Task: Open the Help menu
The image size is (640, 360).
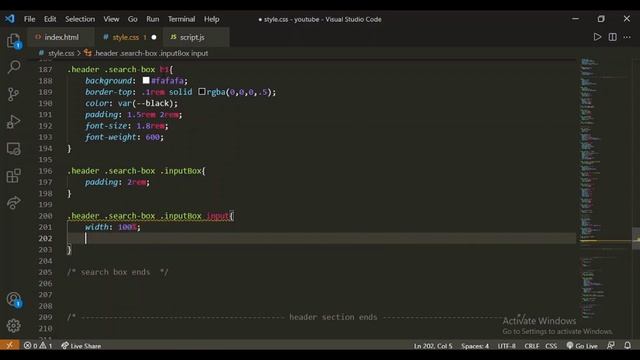Action: pos(211,19)
